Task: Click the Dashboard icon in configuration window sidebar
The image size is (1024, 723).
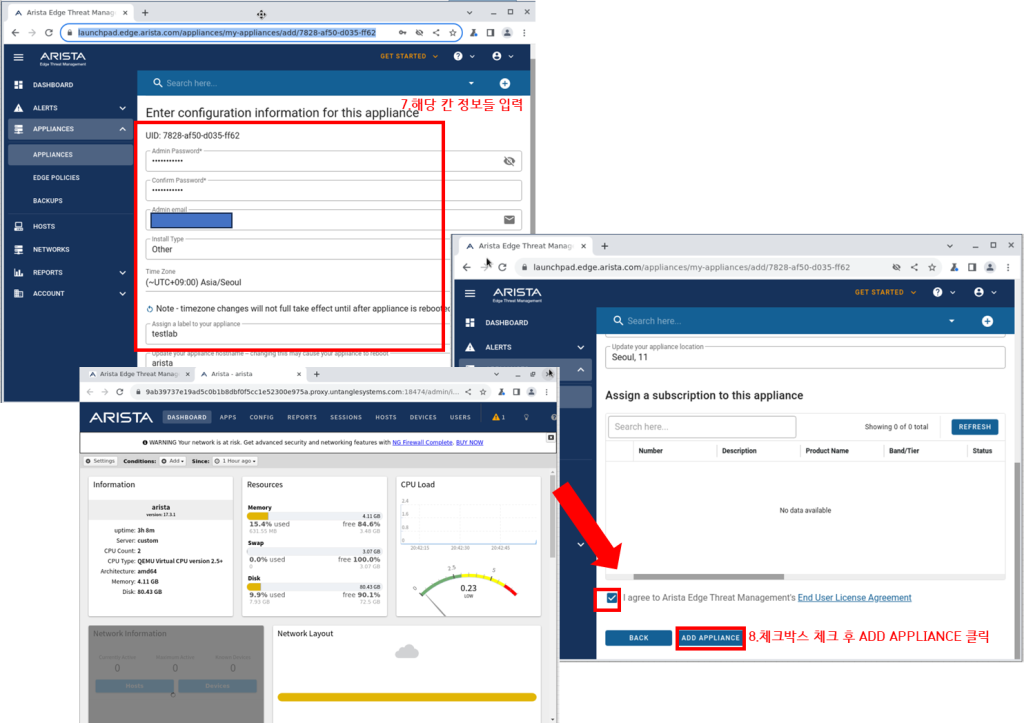Action: (18, 85)
